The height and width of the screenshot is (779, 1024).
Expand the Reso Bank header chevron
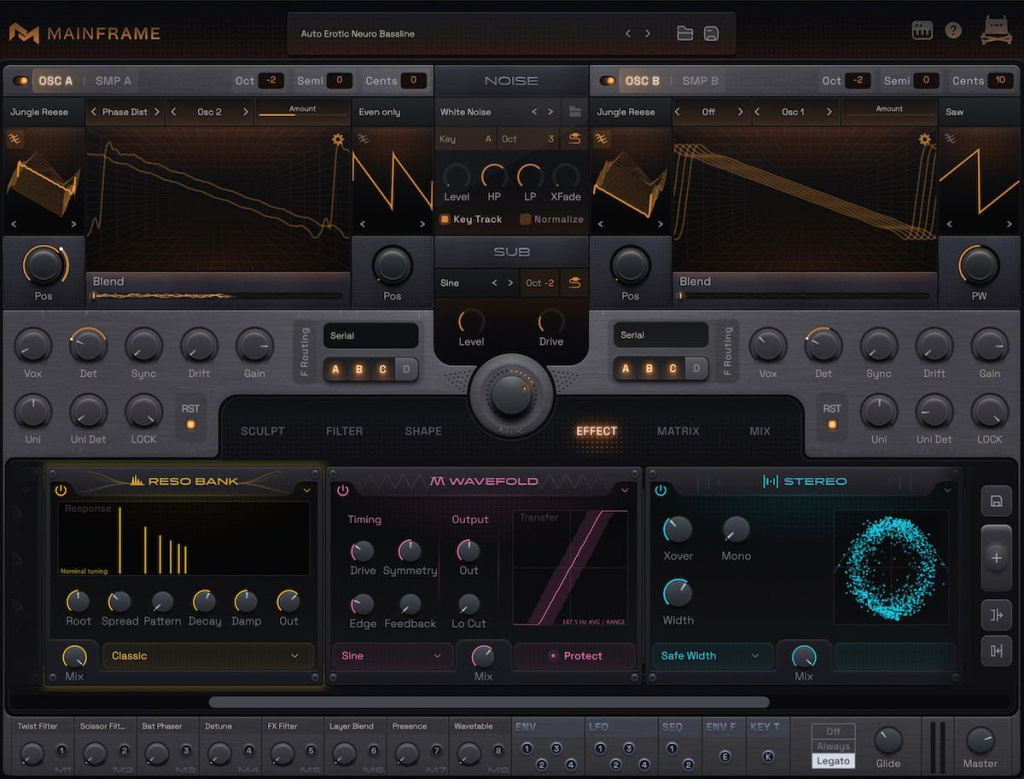coord(307,490)
